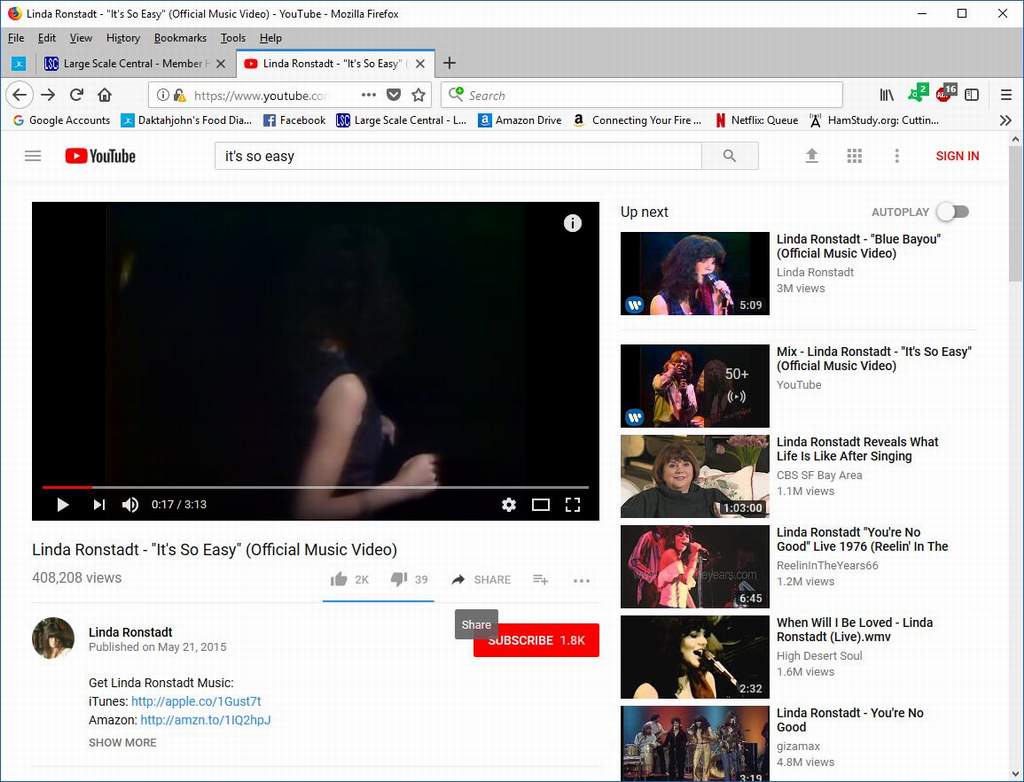Upload a video icon

812,155
